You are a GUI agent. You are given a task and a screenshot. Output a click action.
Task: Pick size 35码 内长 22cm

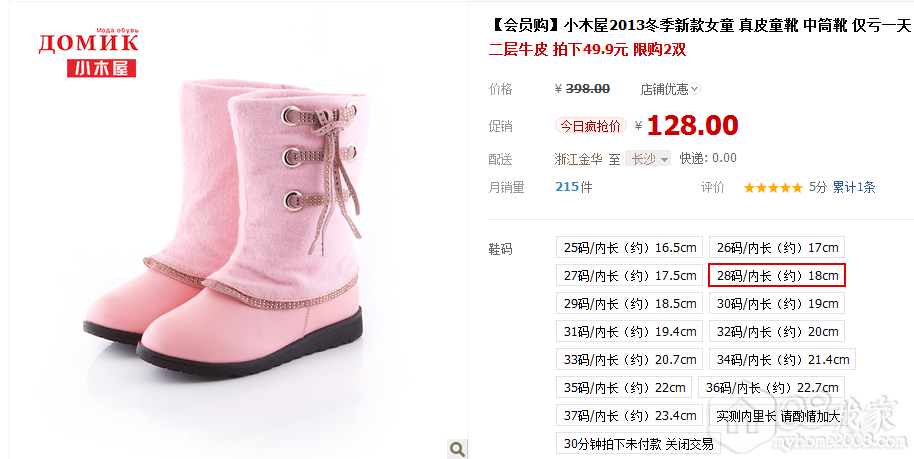tap(624, 387)
